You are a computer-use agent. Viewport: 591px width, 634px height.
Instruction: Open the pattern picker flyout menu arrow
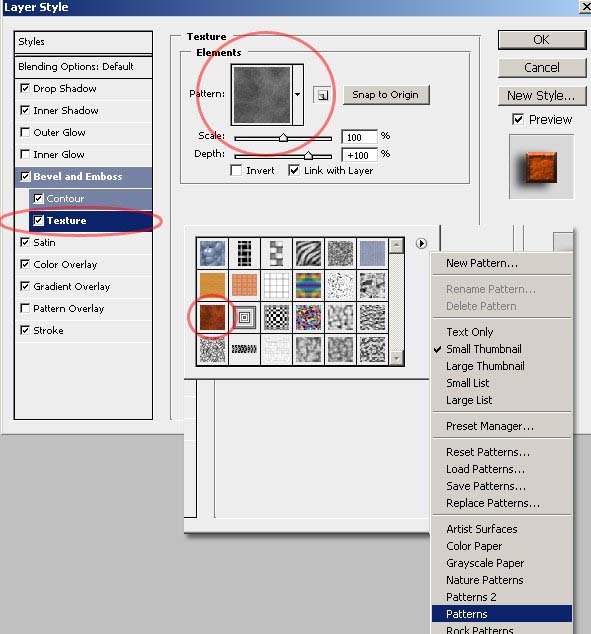pos(421,243)
